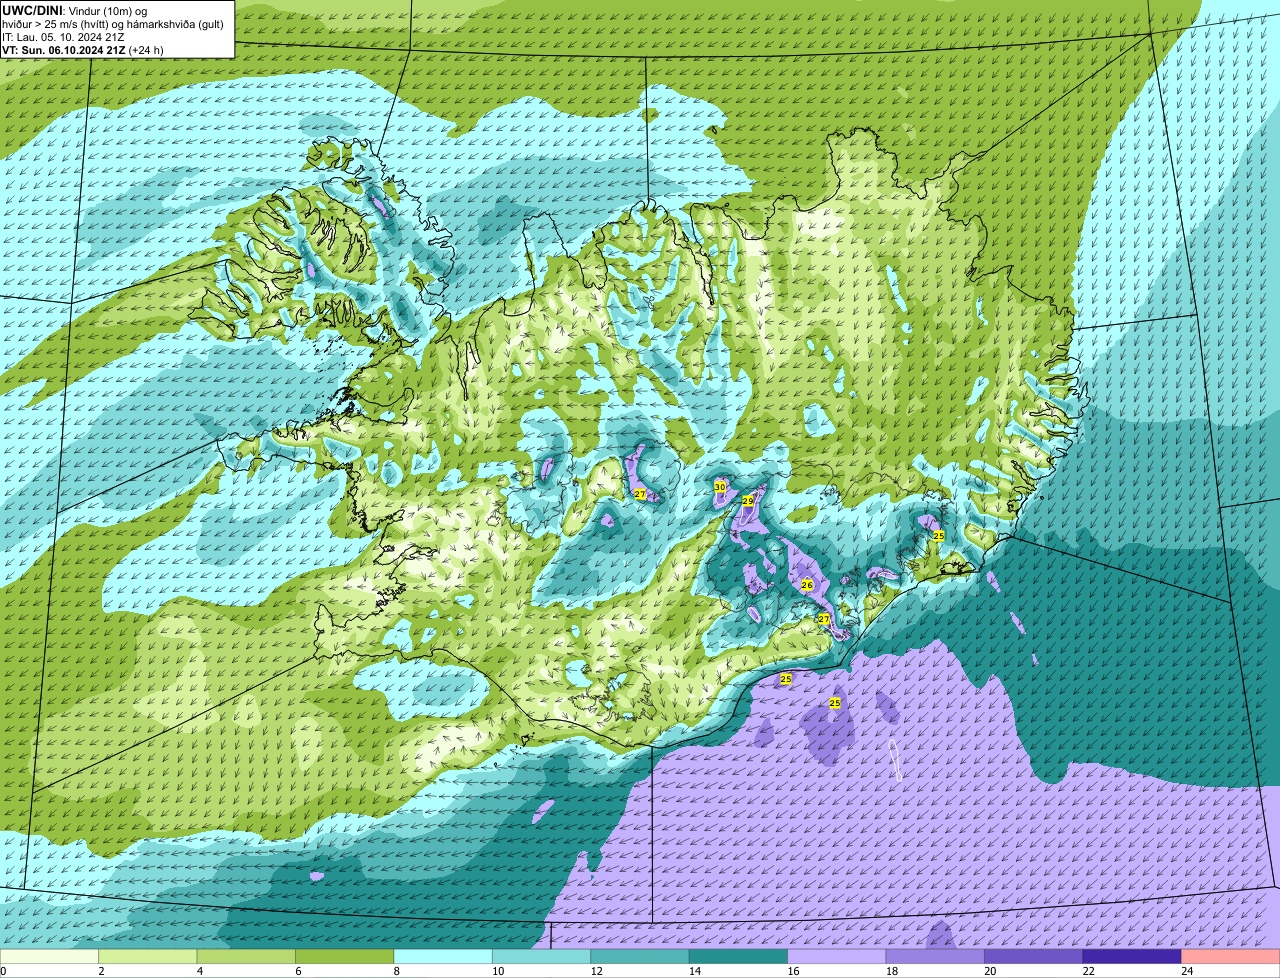Click the 'IT: Lau. 05. 10. 2024 21Z' line
Viewport: 1280px width, 978px height.
pyautogui.click(x=63, y=36)
